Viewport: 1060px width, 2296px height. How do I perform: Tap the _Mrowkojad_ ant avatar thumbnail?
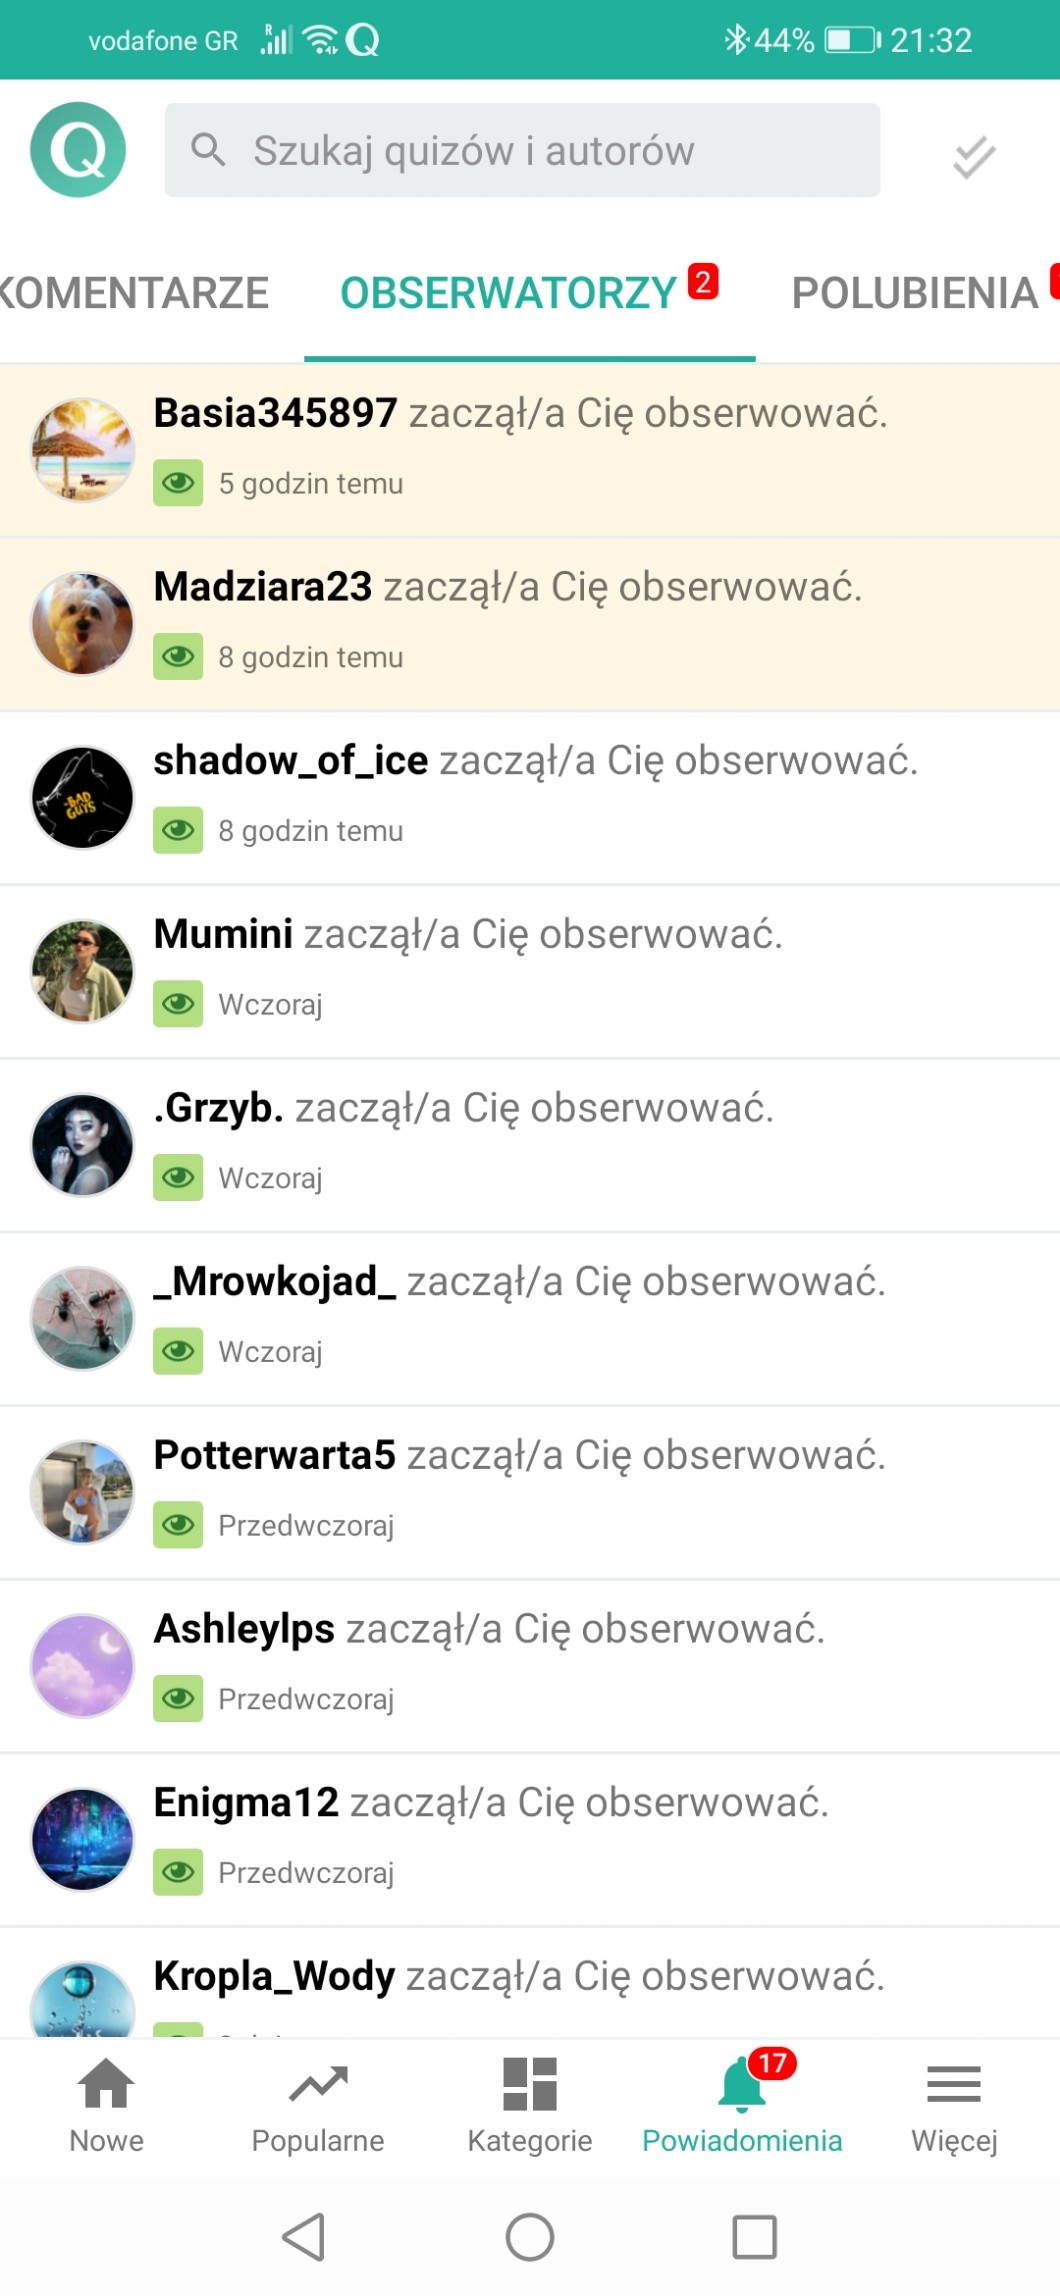tap(82, 1318)
